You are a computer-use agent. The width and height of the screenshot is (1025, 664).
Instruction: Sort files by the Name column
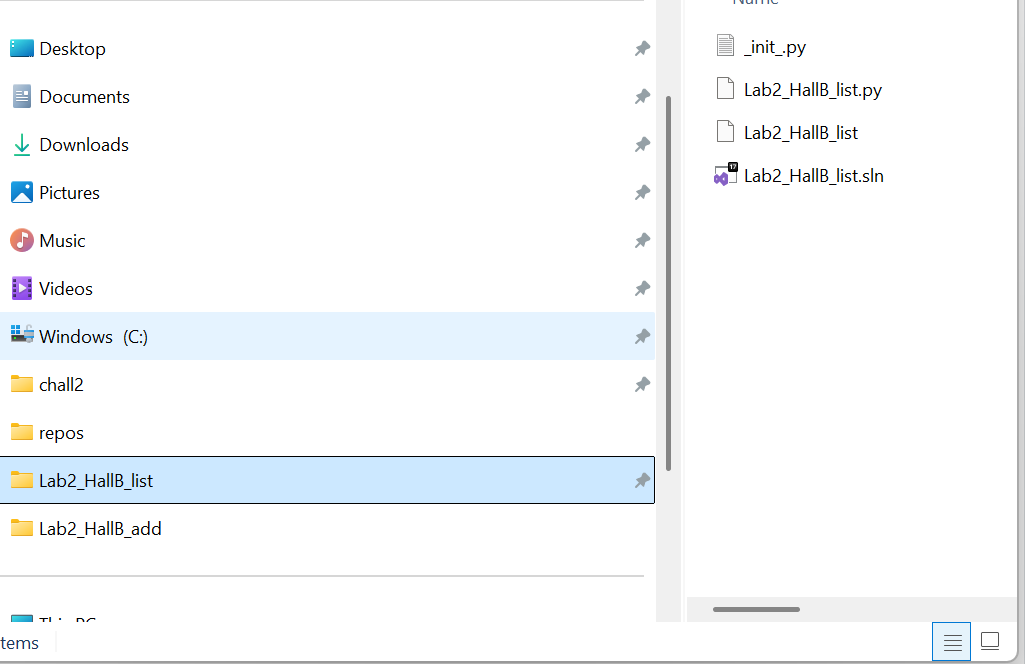click(x=756, y=4)
